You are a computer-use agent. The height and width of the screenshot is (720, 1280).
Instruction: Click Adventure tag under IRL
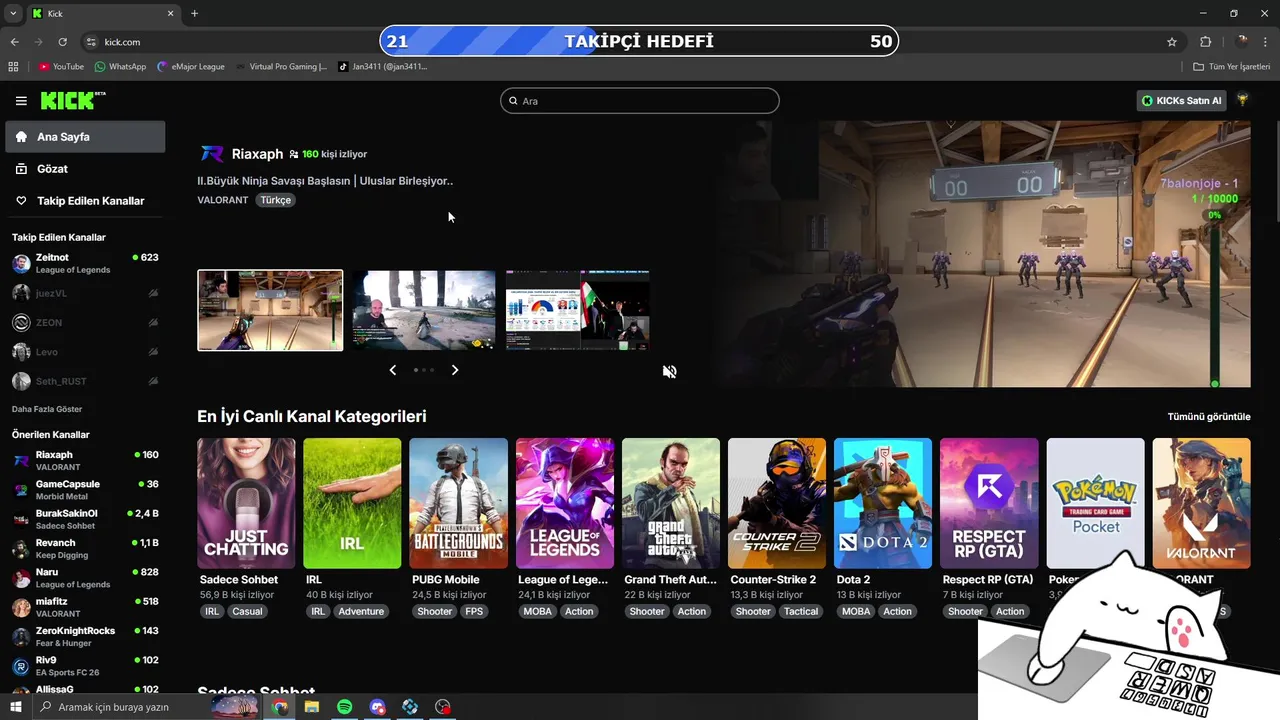pyautogui.click(x=361, y=612)
